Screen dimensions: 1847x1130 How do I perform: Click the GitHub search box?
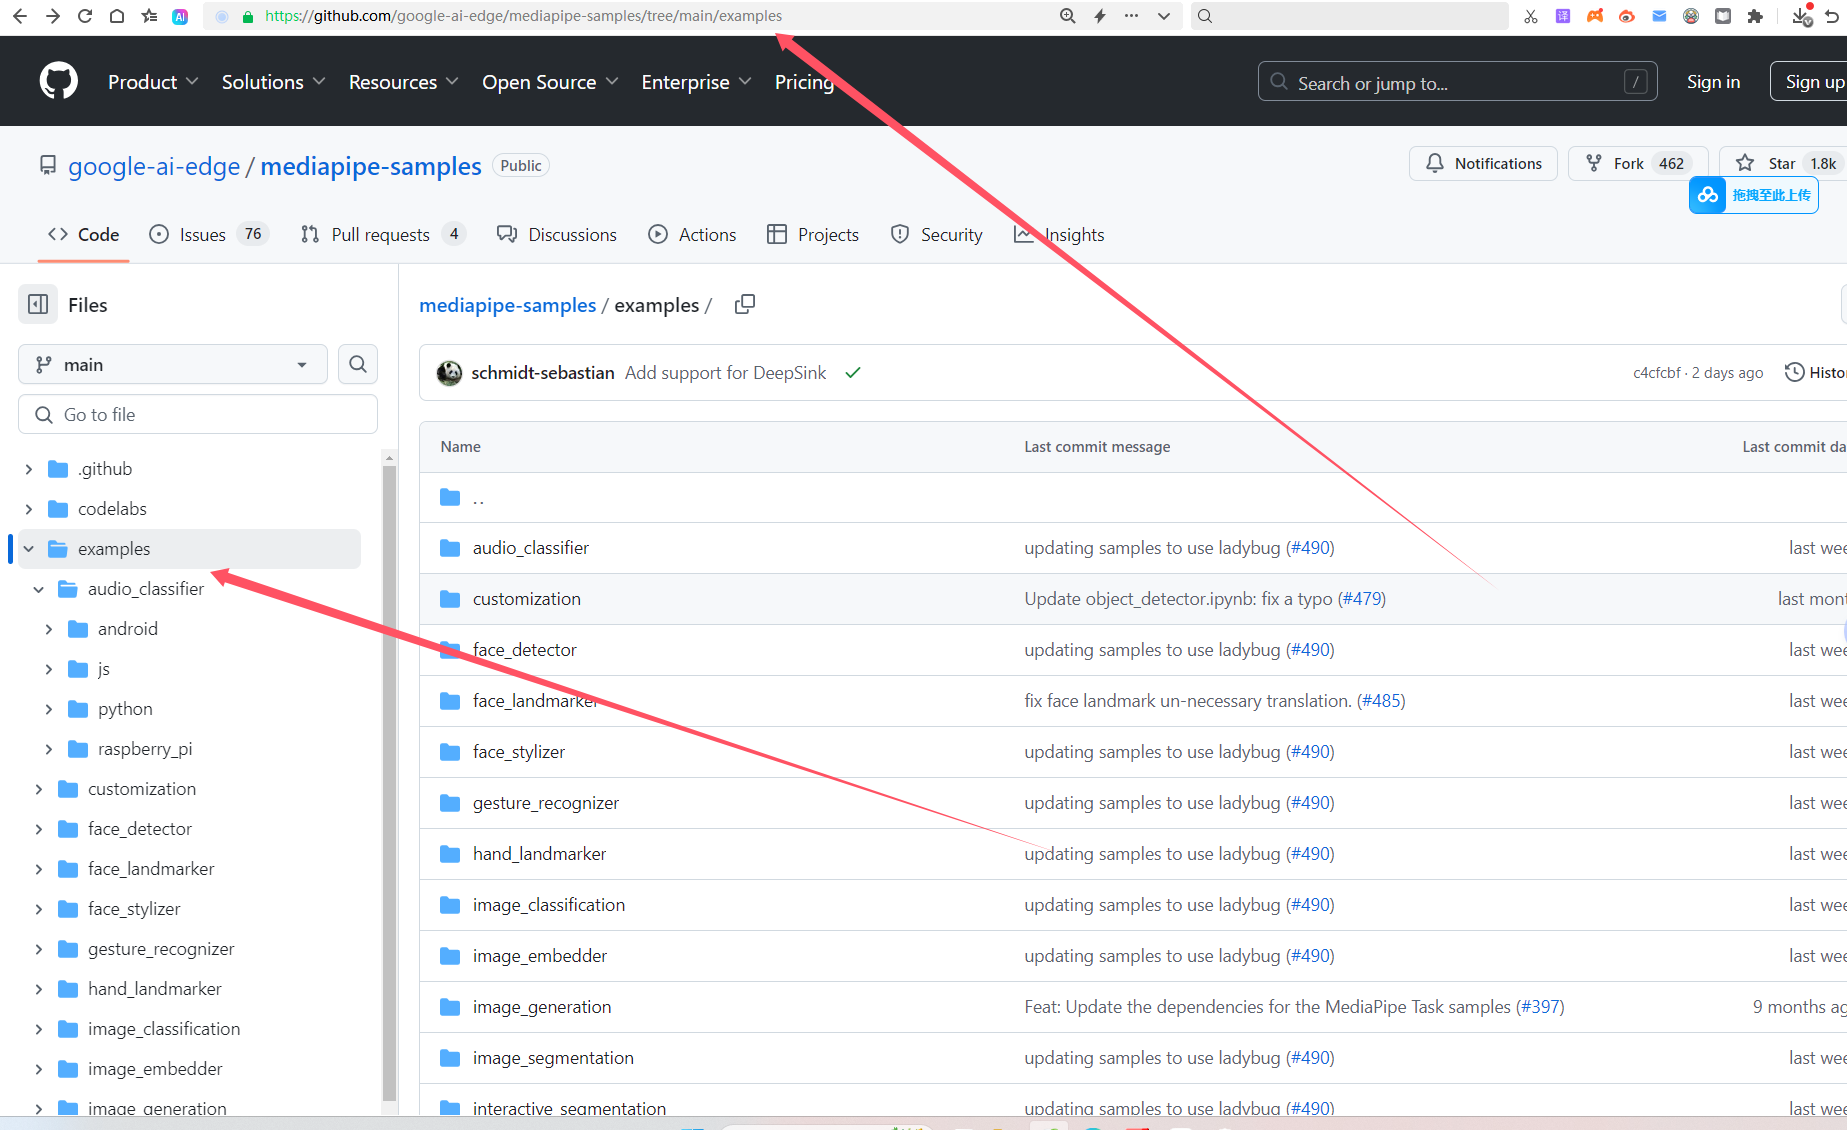pyautogui.click(x=1457, y=82)
